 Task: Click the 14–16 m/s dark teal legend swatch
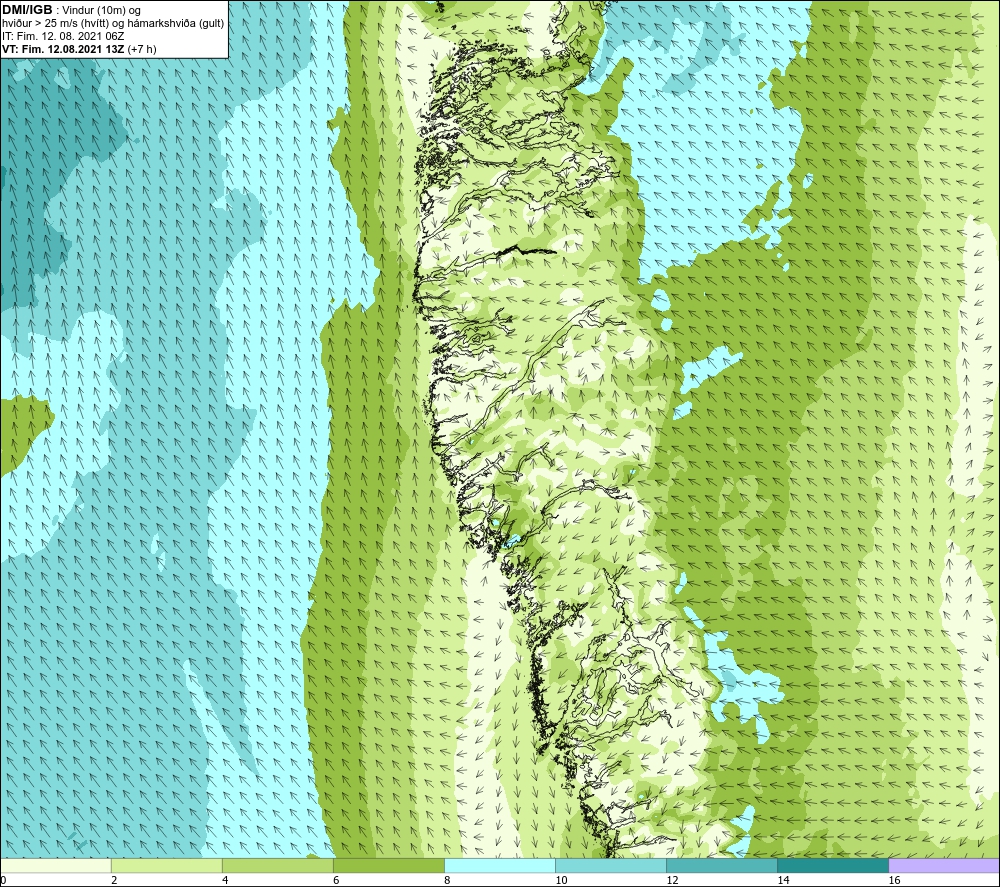[833, 865]
